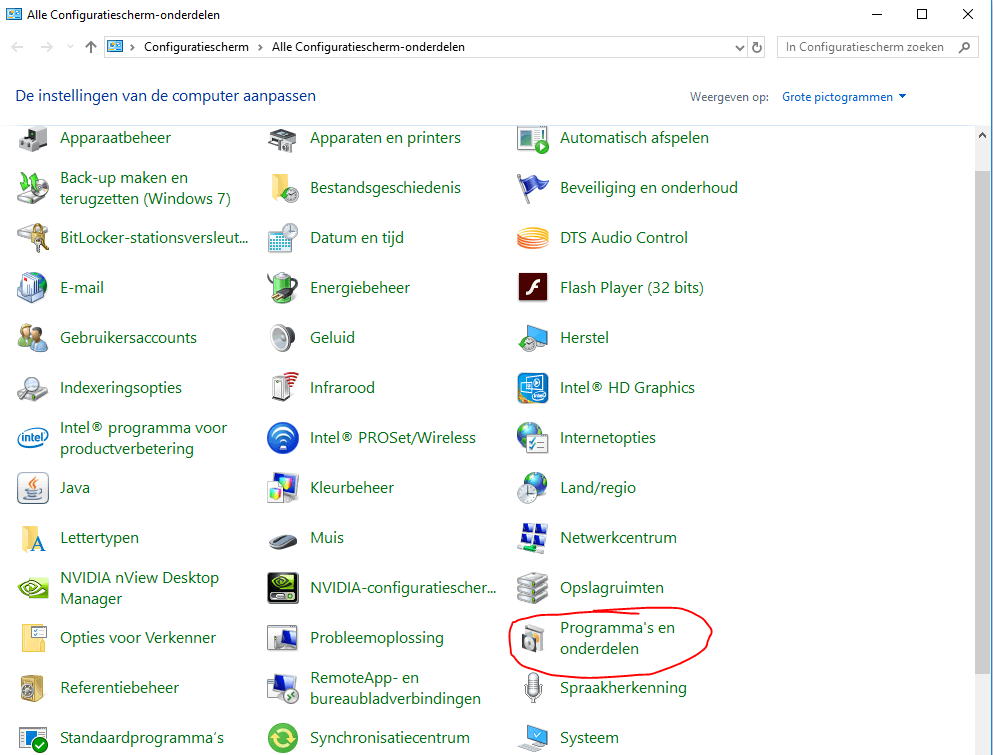Viewport: 993px width, 755px height.
Task: Open the Probleemoplossing link
Action: [x=377, y=638]
